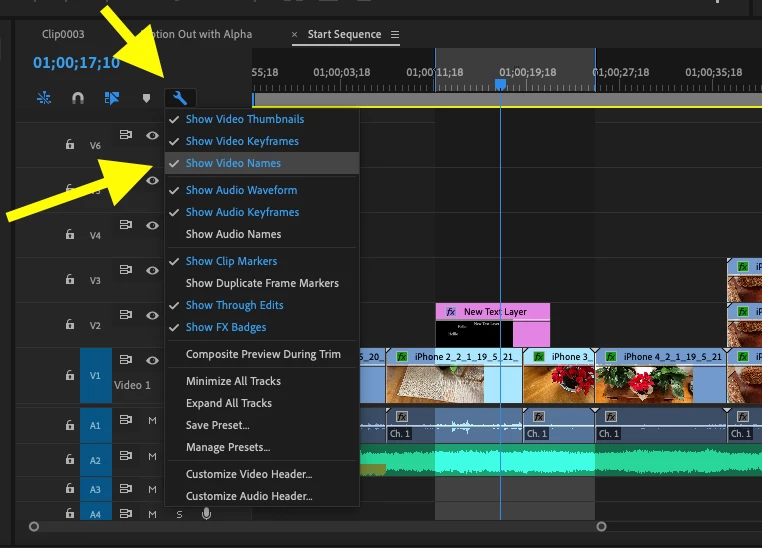Toggle sync lock on track V2
762x548 pixels.
[126, 315]
